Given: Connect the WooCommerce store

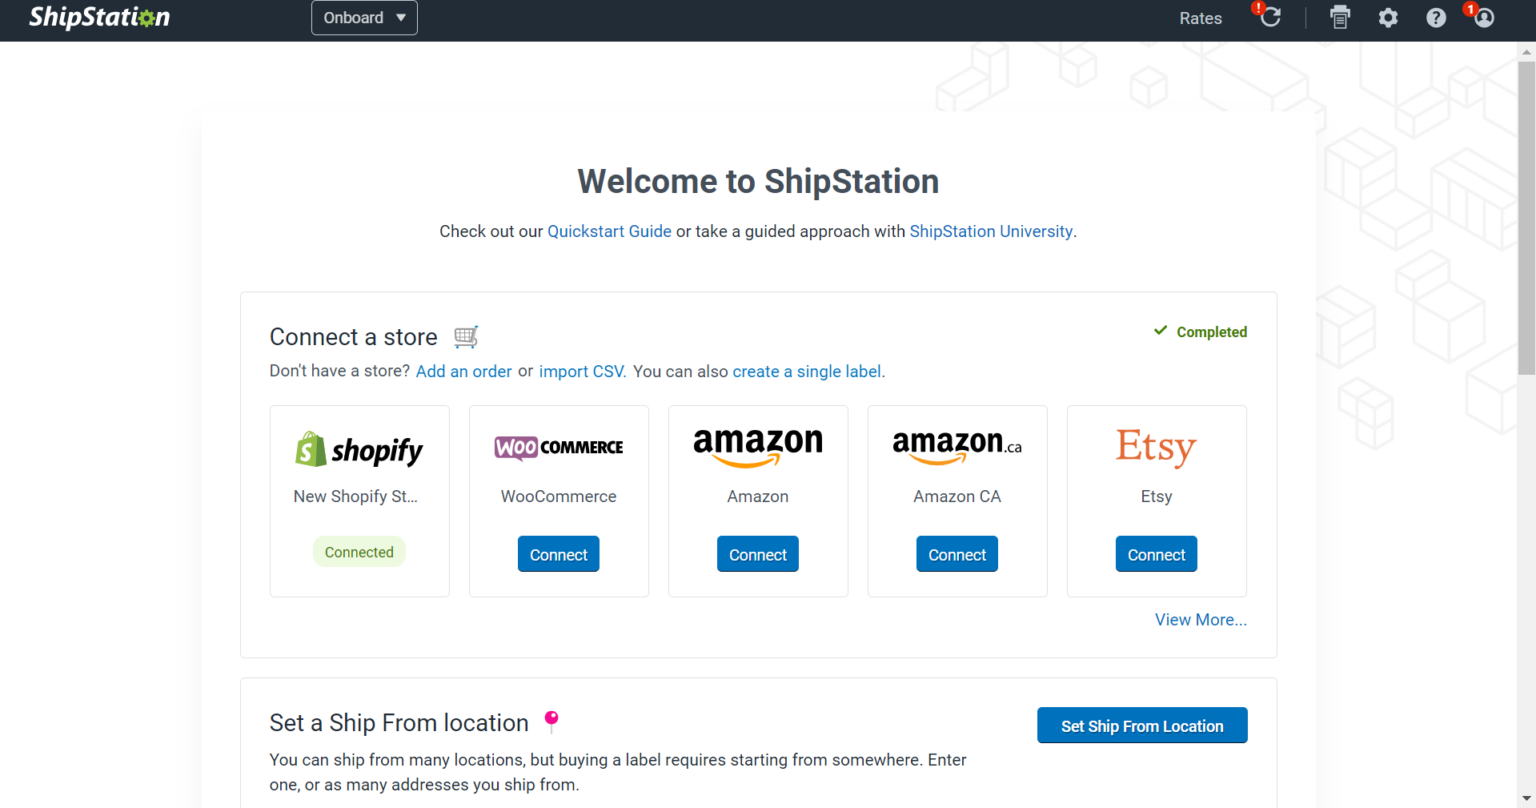Looking at the screenshot, I should pos(558,555).
